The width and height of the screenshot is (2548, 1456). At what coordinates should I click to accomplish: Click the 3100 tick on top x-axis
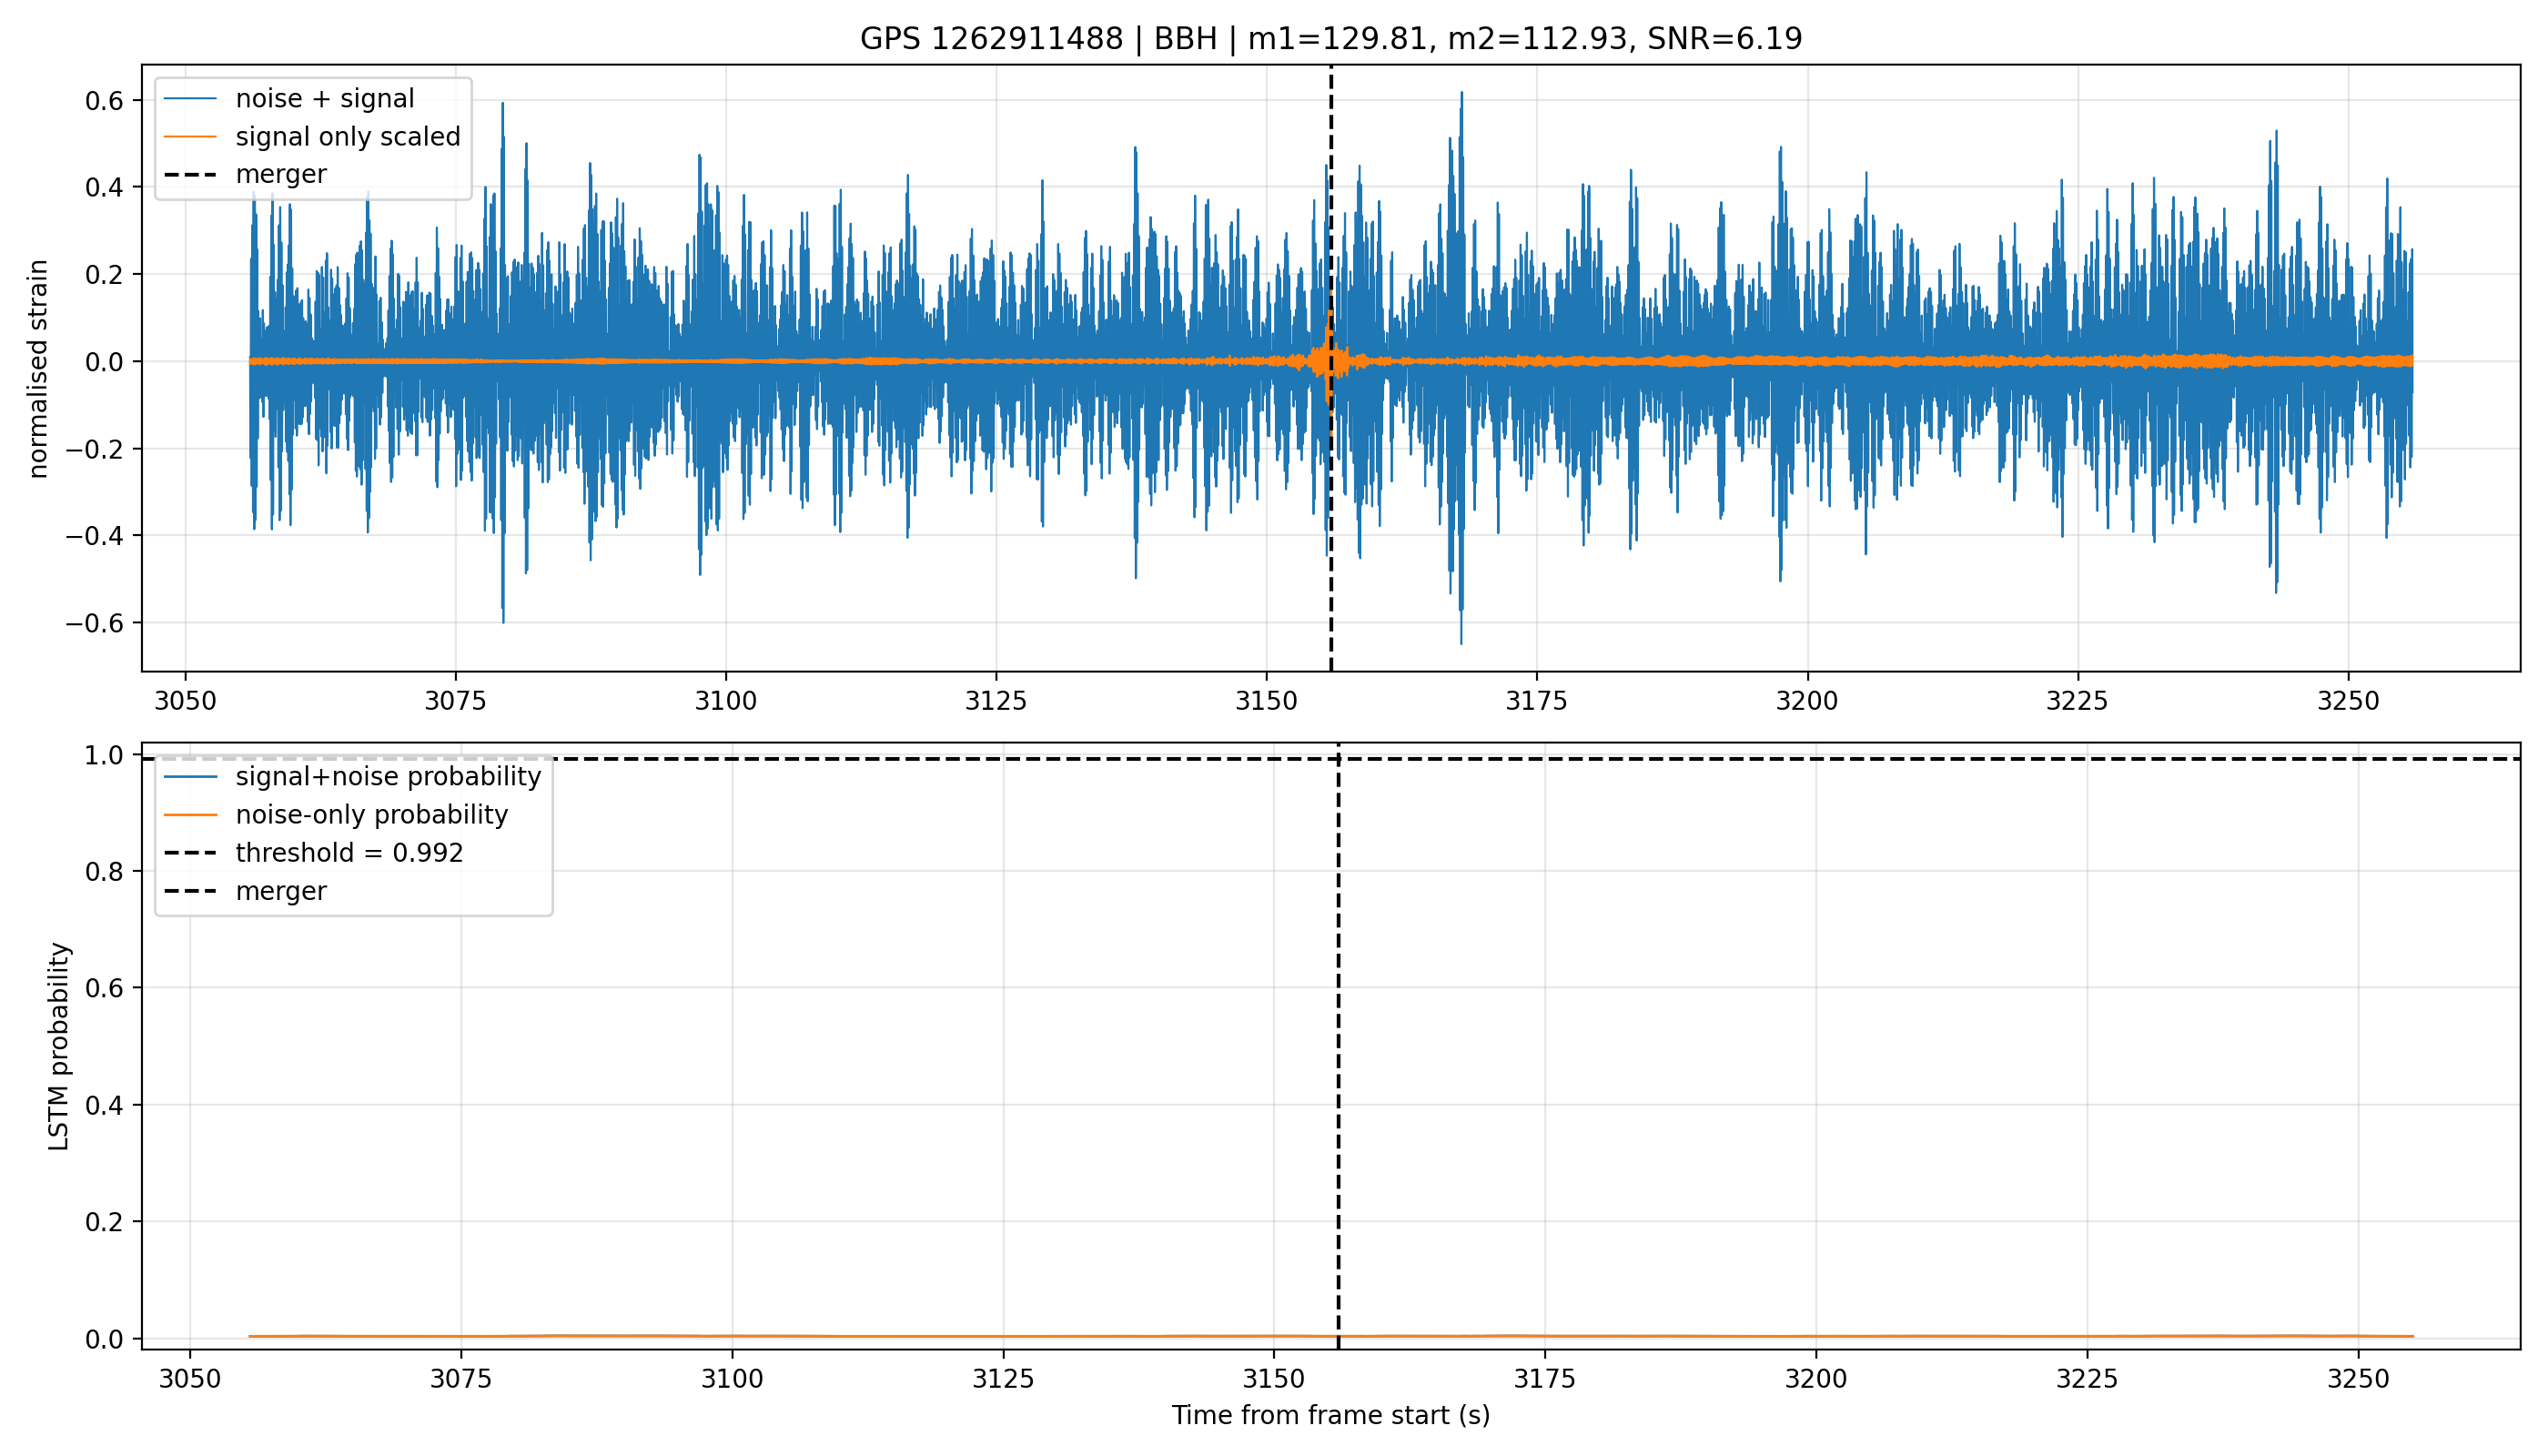tap(726, 701)
